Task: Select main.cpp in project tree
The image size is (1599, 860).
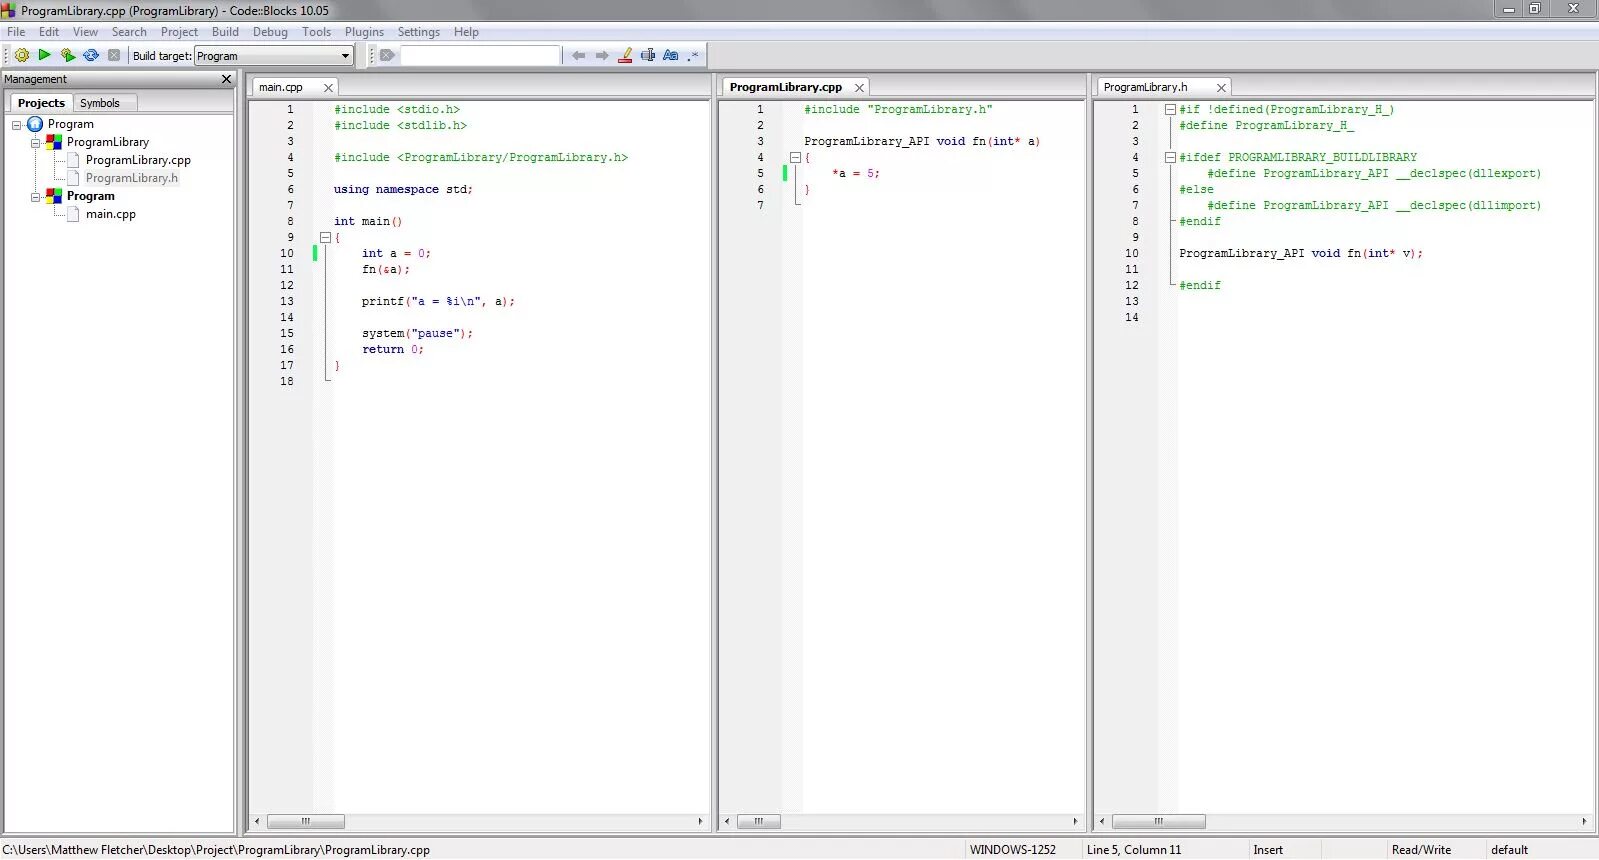Action: 111,214
